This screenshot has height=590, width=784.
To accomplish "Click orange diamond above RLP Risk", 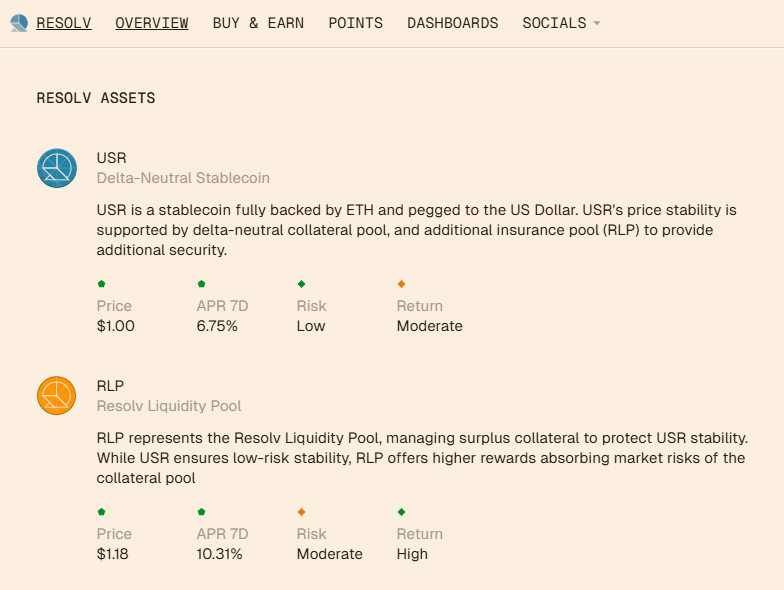I will tap(301, 512).
